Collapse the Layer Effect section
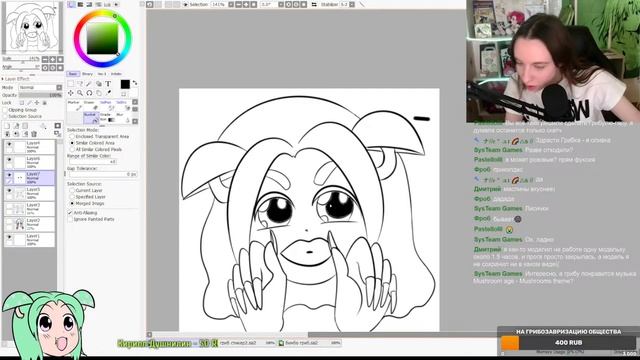 tap(3, 79)
